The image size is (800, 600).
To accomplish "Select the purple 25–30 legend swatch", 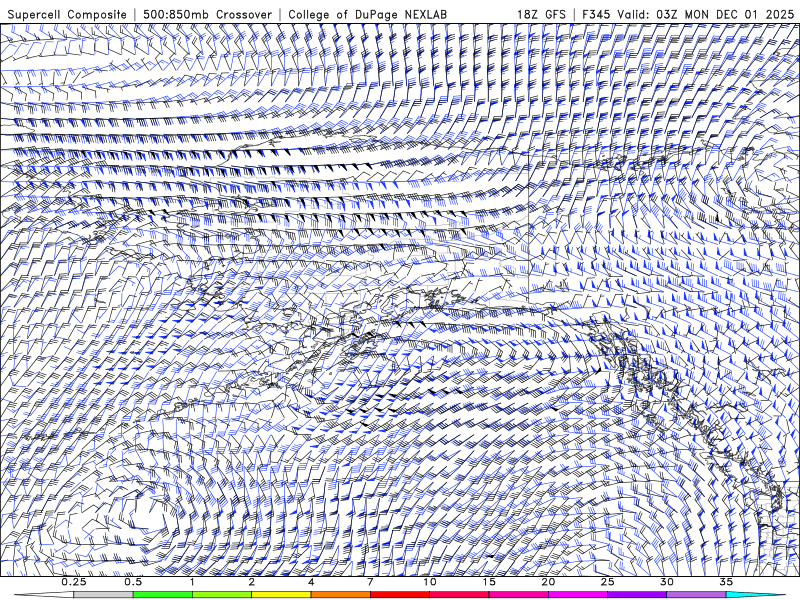I will [637, 595].
